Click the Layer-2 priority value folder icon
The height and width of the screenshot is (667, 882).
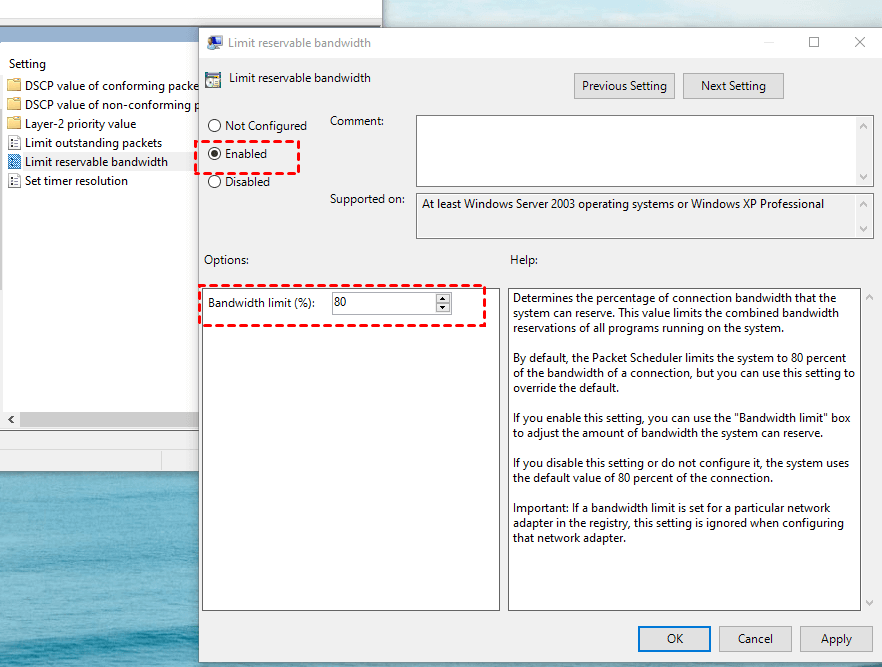[x=14, y=124]
